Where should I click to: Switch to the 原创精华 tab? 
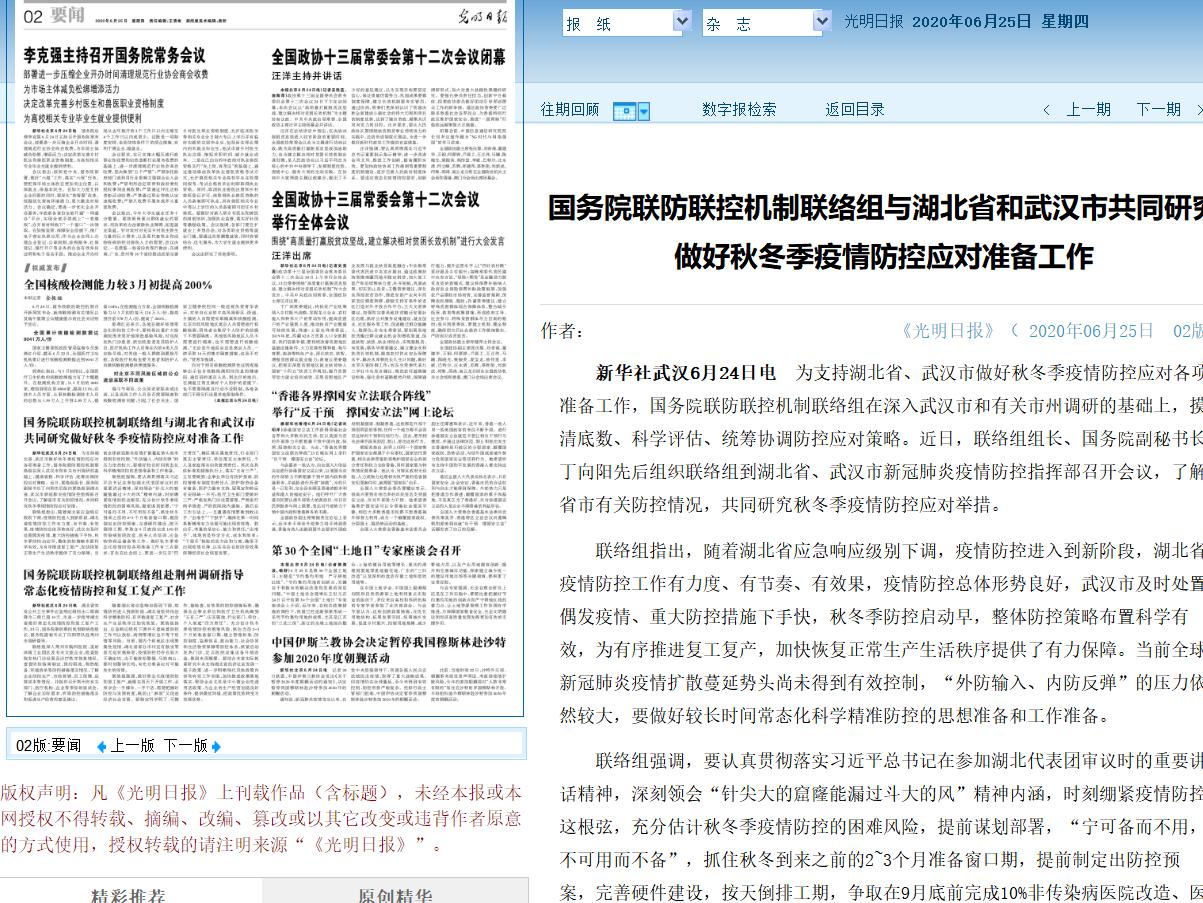coord(395,894)
